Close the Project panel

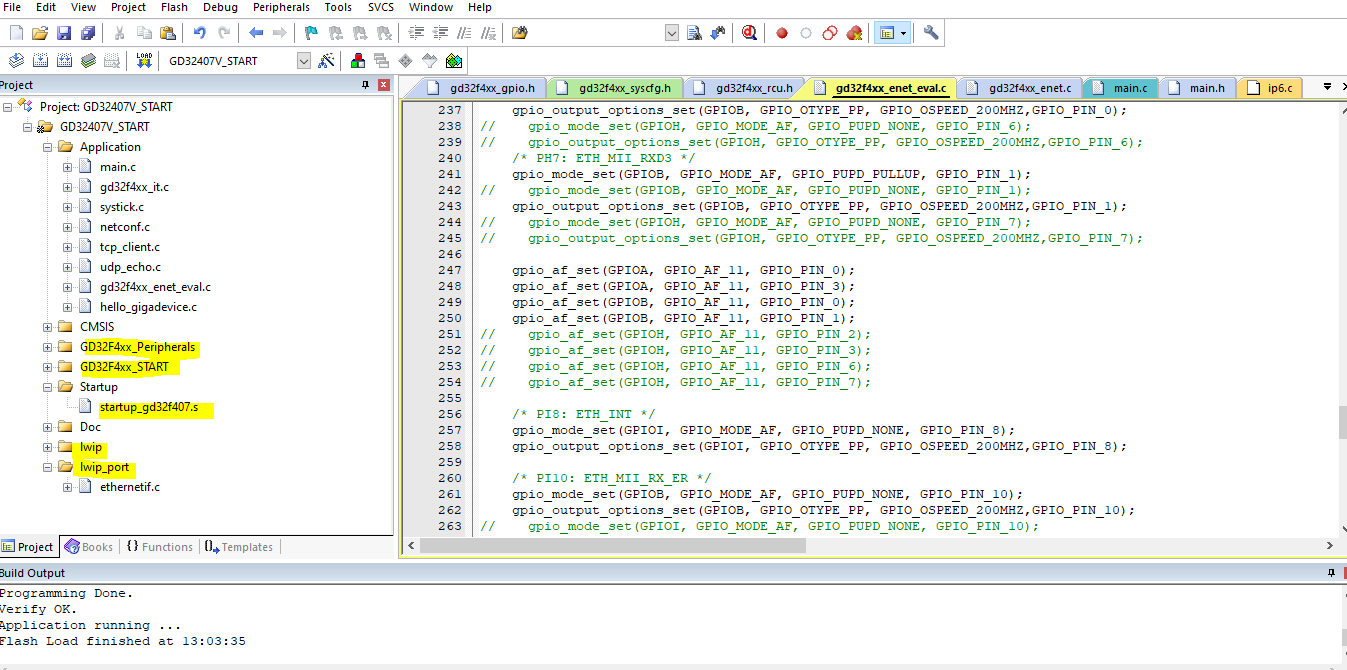[x=384, y=85]
